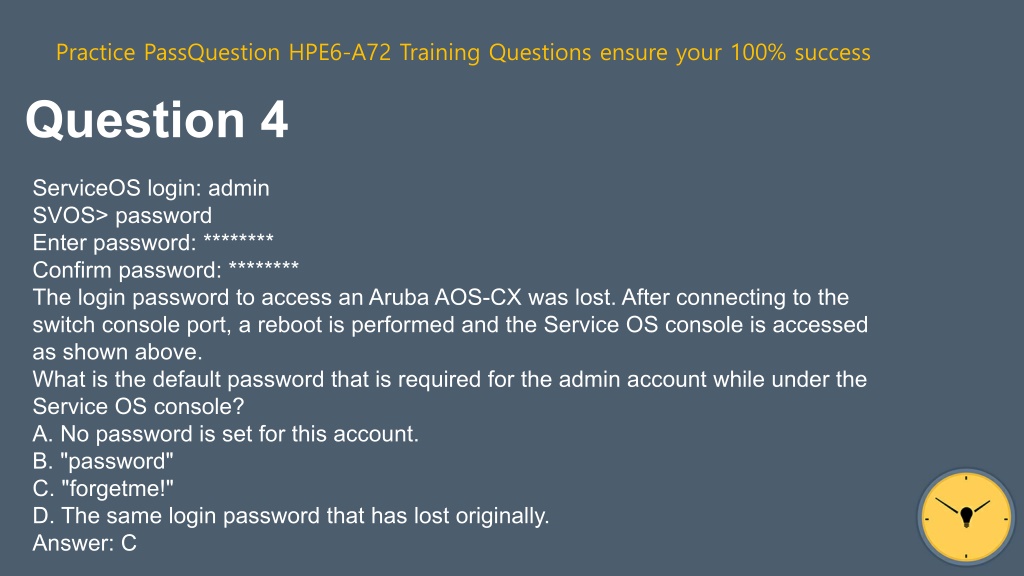Select answer option B "password"
Image resolution: width=1024 pixels, height=576 pixels.
point(103,461)
